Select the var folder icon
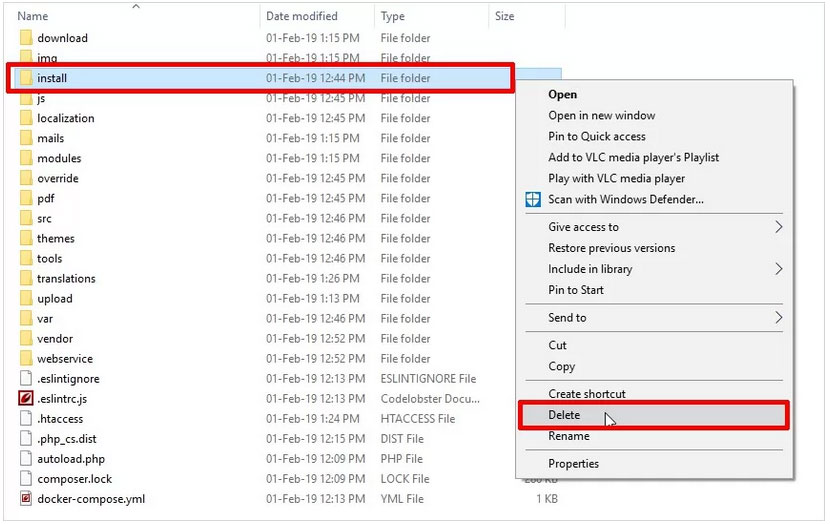Screen dimensions: 830x524 pos(26,319)
